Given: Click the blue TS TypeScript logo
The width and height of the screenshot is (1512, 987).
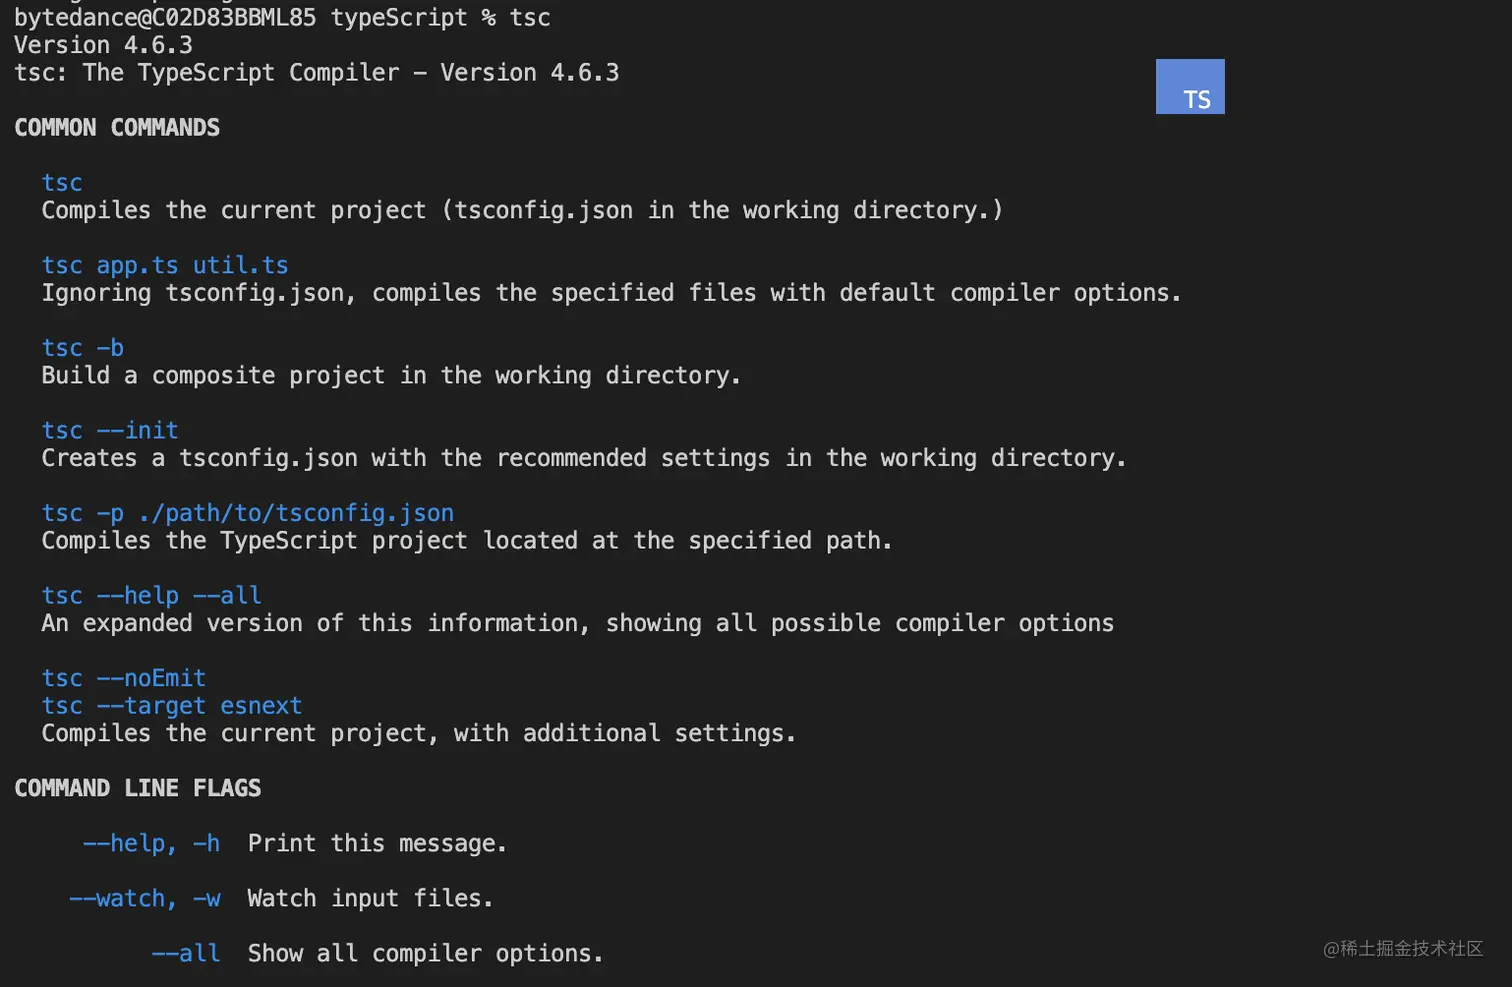Looking at the screenshot, I should pos(1190,87).
